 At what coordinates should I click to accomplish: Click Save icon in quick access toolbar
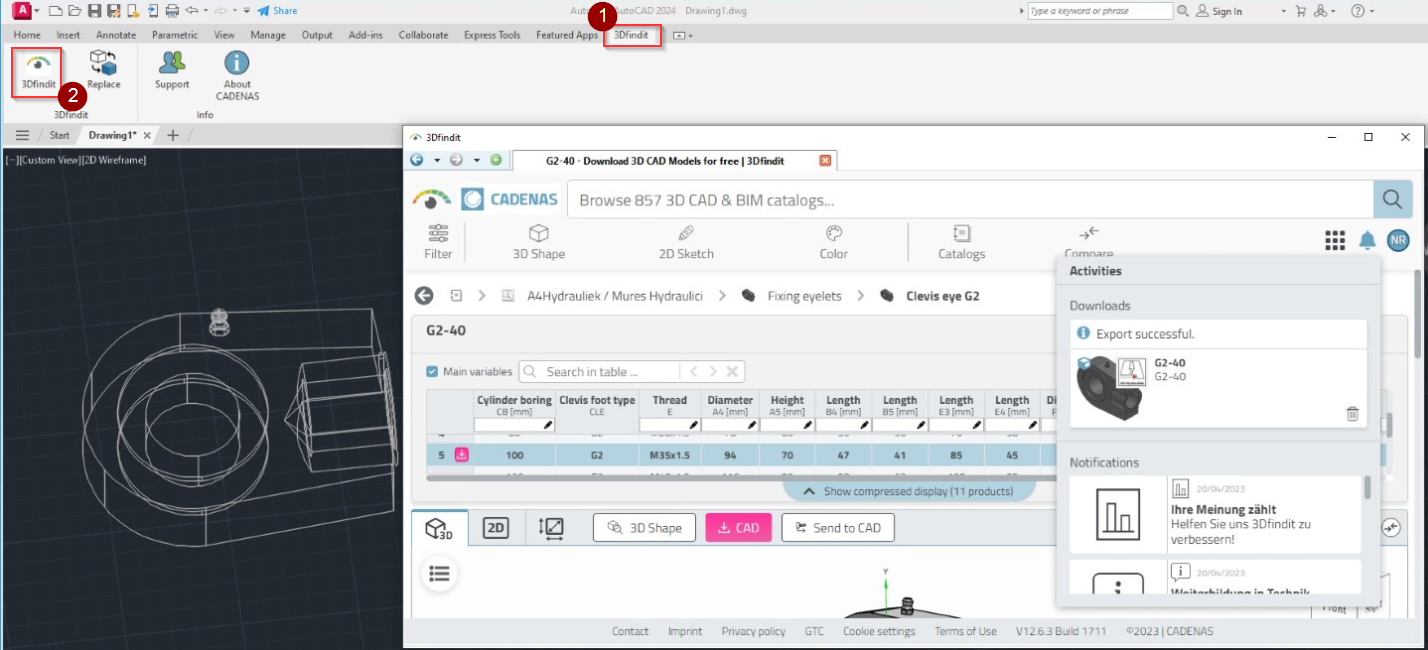click(94, 11)
